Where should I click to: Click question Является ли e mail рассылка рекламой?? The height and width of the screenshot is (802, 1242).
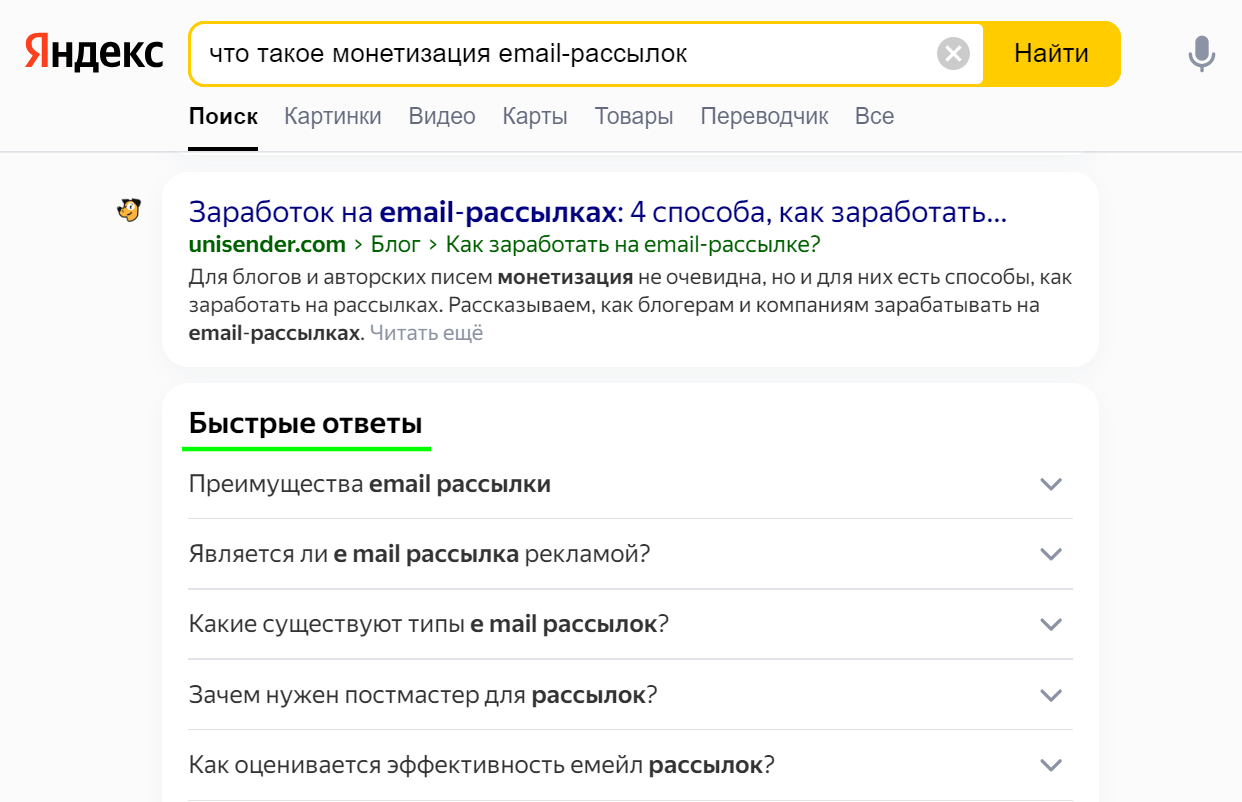(x=419, y=554)
